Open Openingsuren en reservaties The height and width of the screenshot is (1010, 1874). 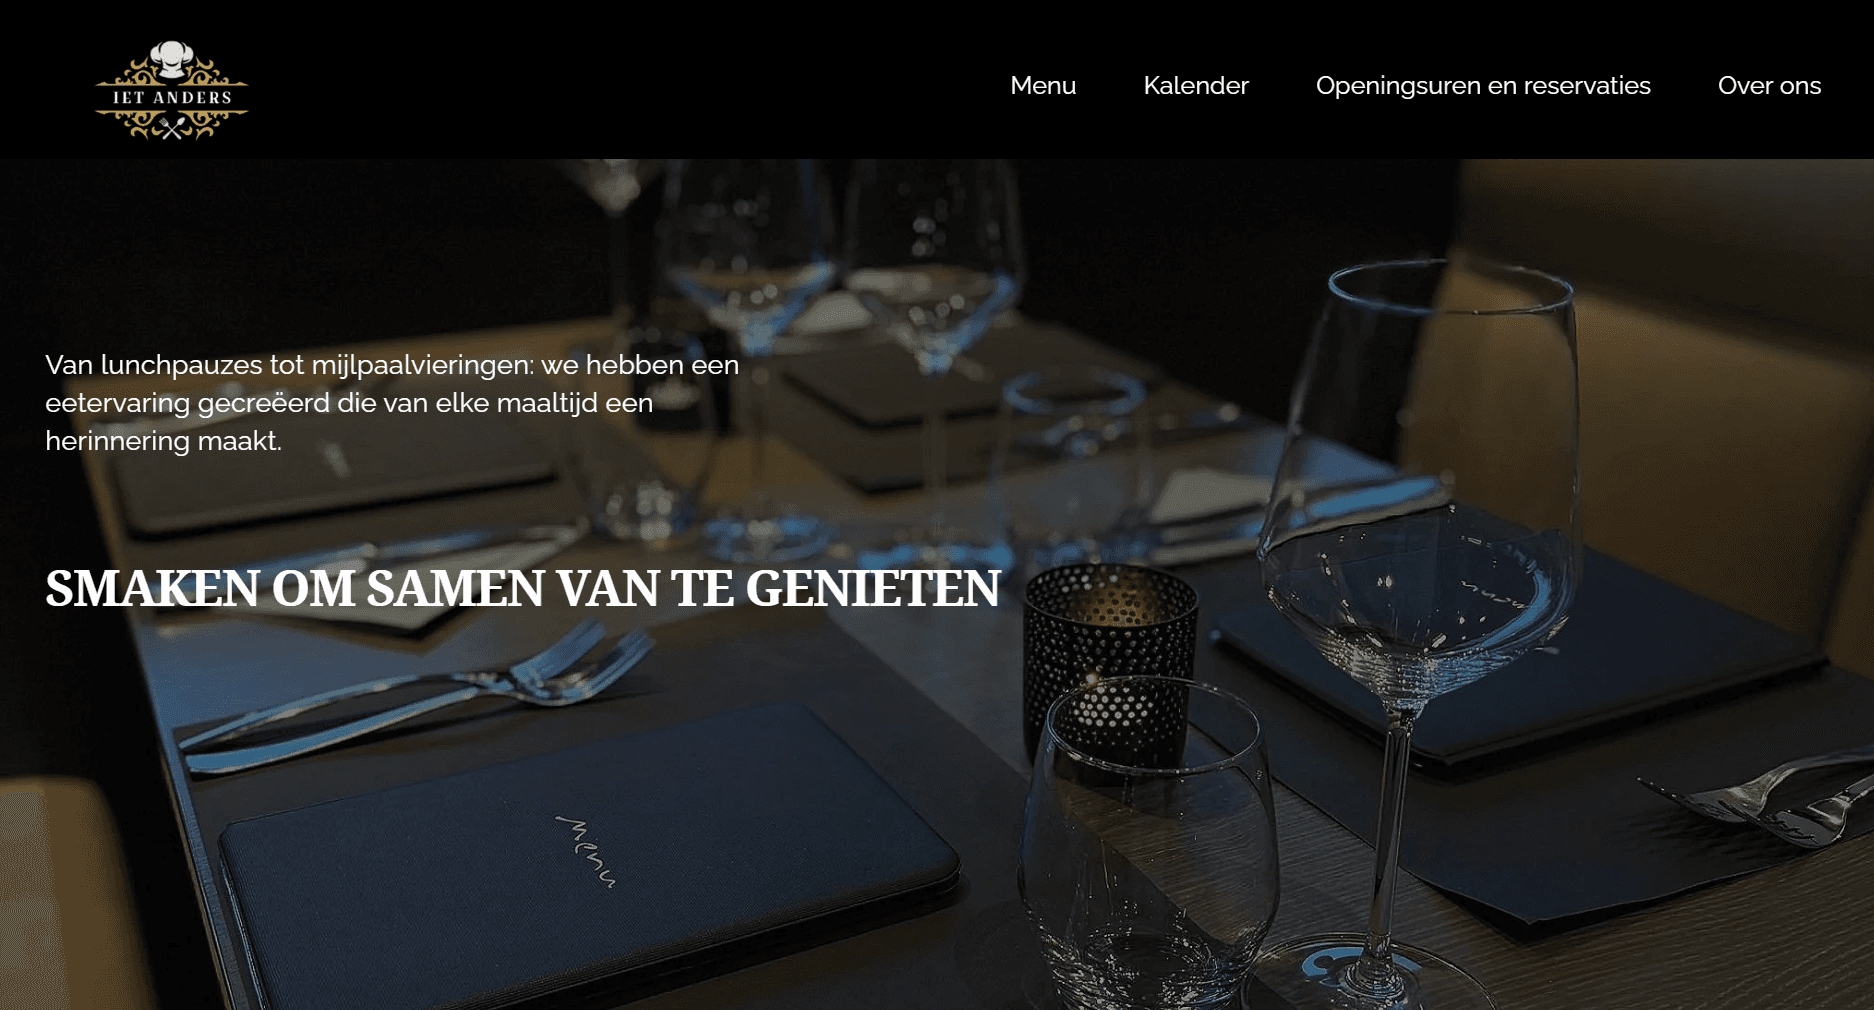tap(1483, 85)
